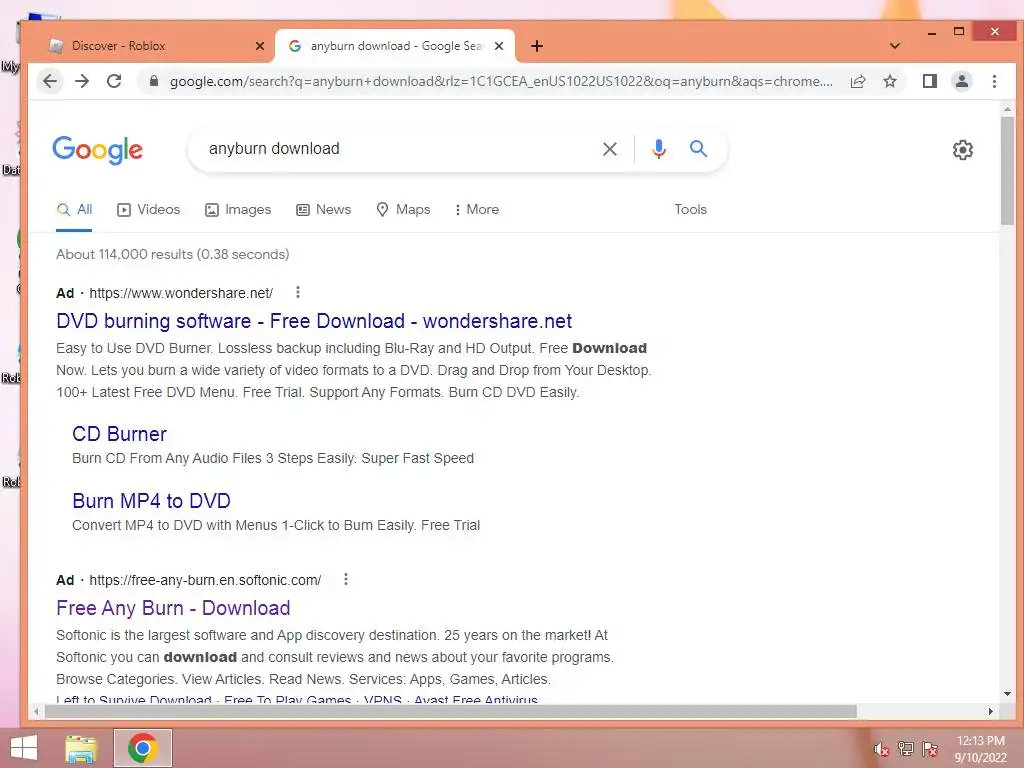
Task: Close the anyburn download search tab
Action: tap(499, 46)
